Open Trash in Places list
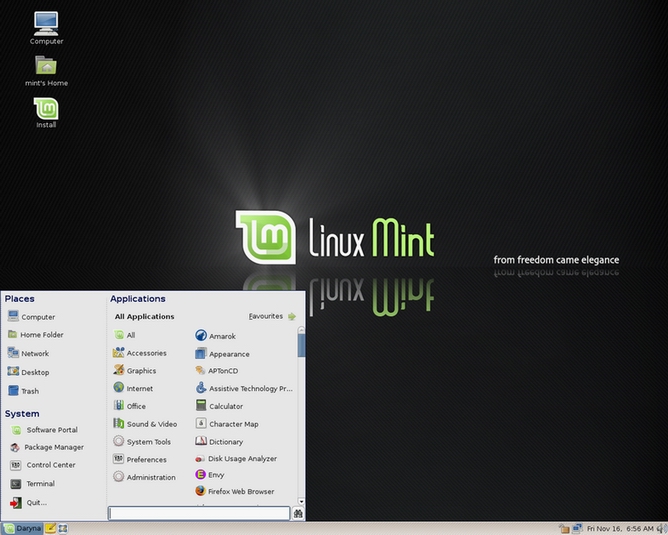Screen dimensions: 668x535 (23, 391)
